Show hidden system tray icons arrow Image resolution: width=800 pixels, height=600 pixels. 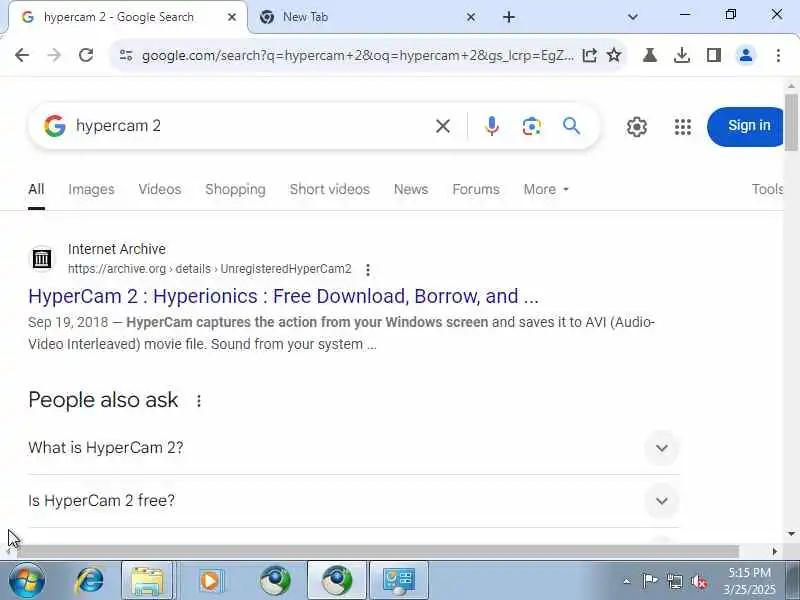tap(627, 581)
